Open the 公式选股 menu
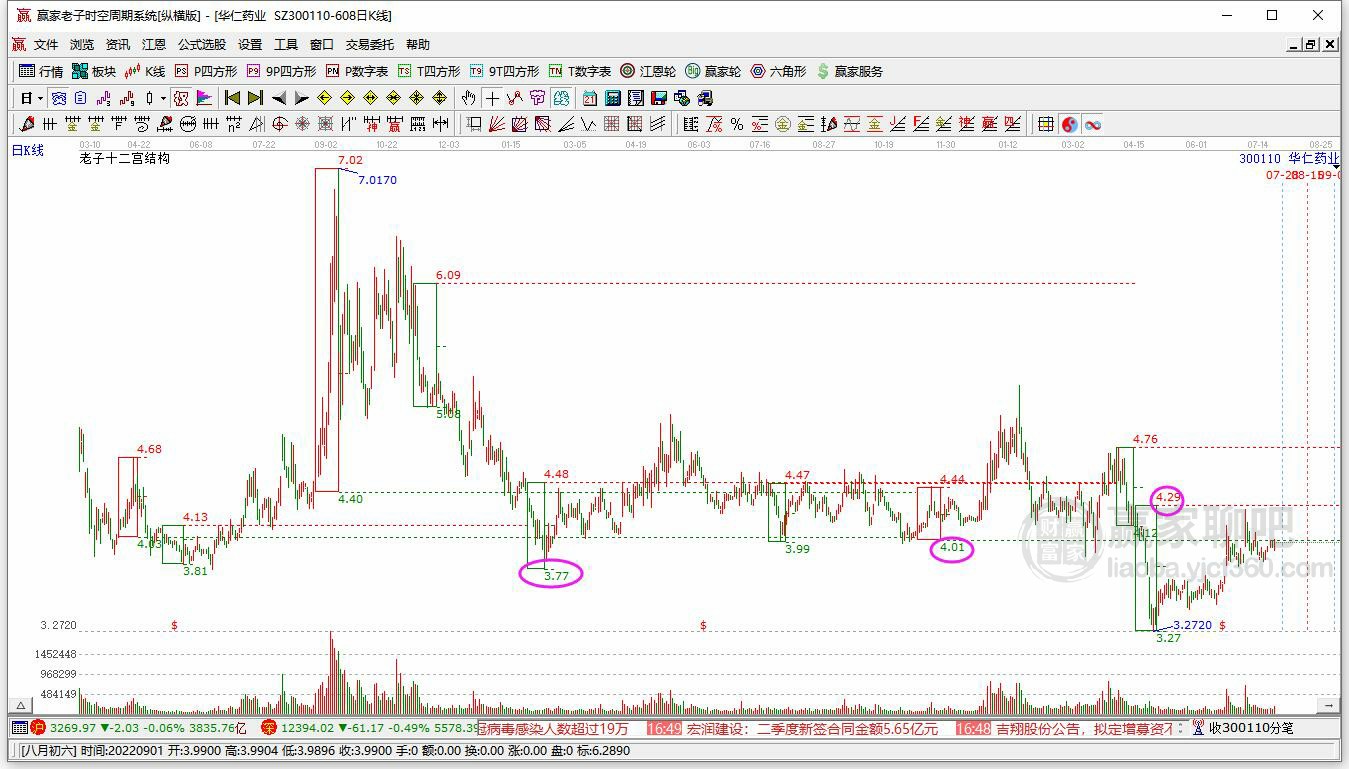This screenshot has width=1349, height=769. (202, 45)
